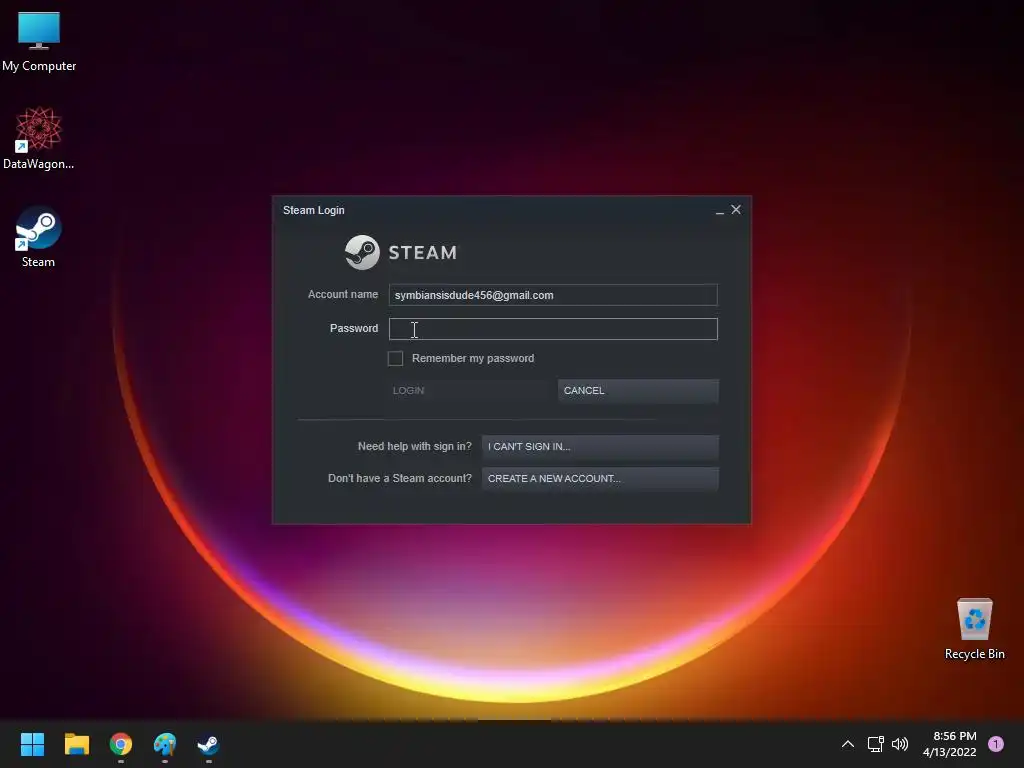
Task: Enable the Remember my password checkbox
Action: coord(395,359)
